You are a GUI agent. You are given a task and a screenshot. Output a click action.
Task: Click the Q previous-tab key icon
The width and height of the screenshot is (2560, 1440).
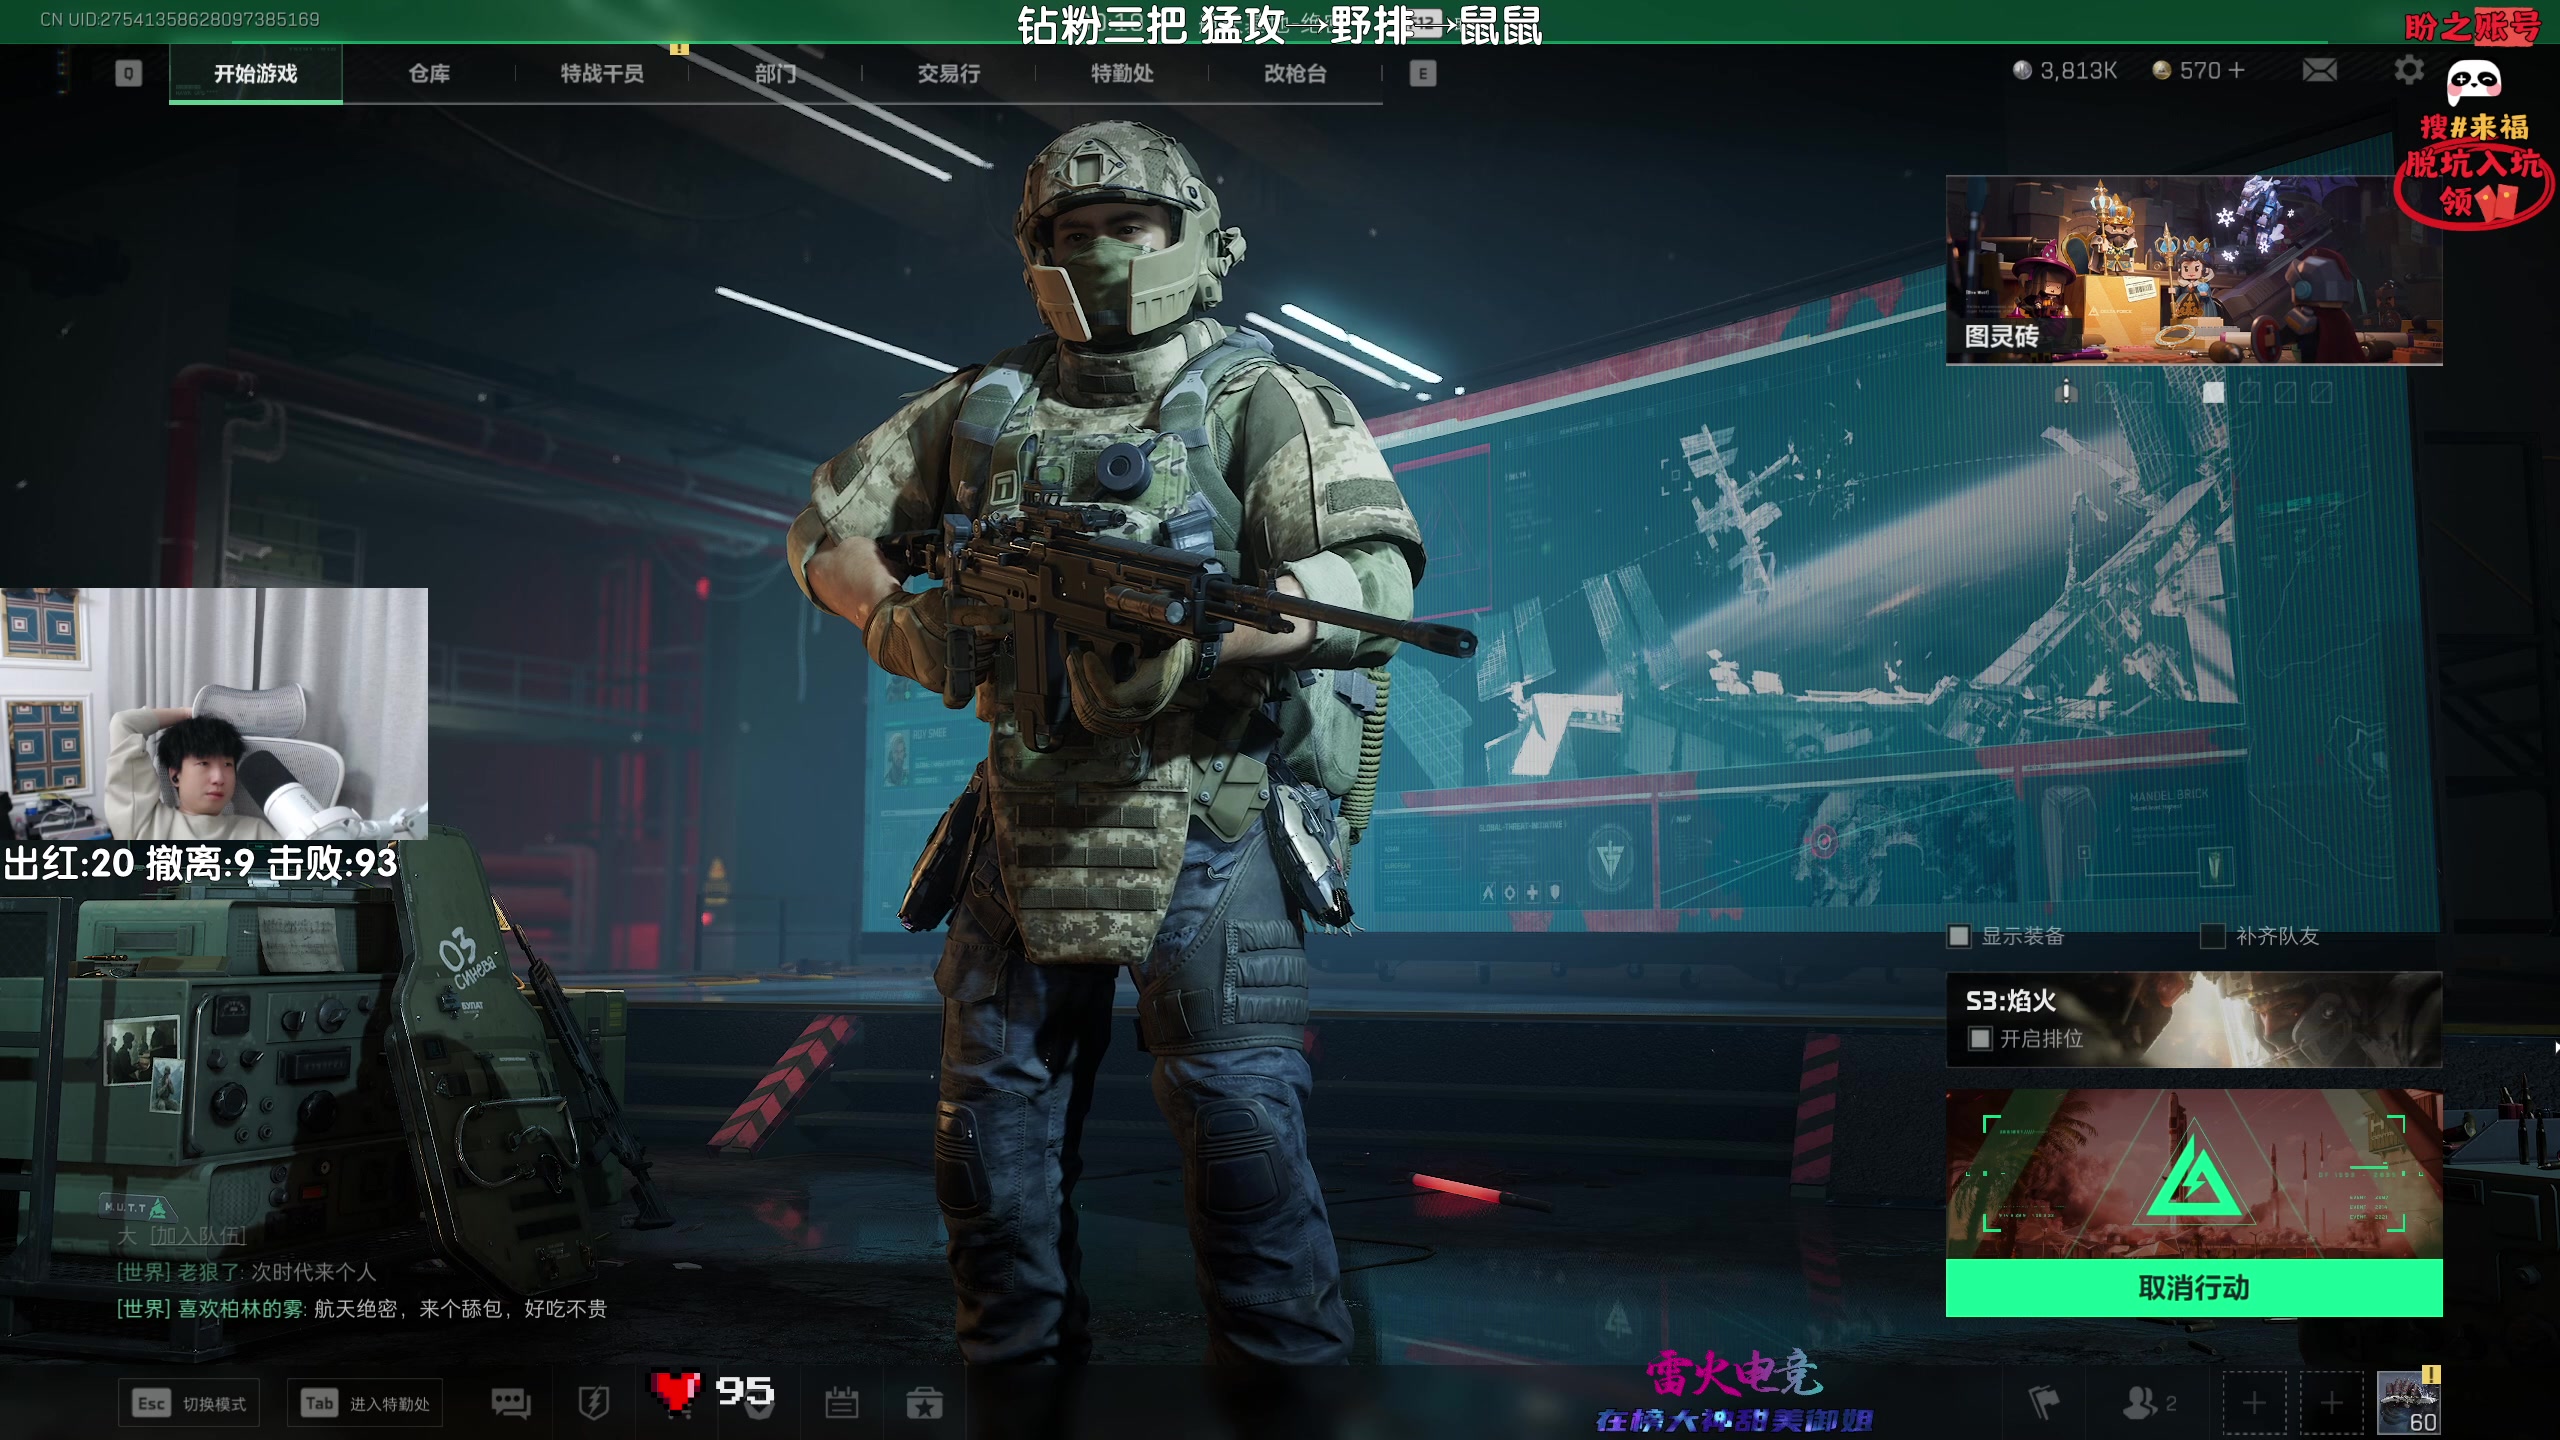pyautogui.click(x=128, y=73)
